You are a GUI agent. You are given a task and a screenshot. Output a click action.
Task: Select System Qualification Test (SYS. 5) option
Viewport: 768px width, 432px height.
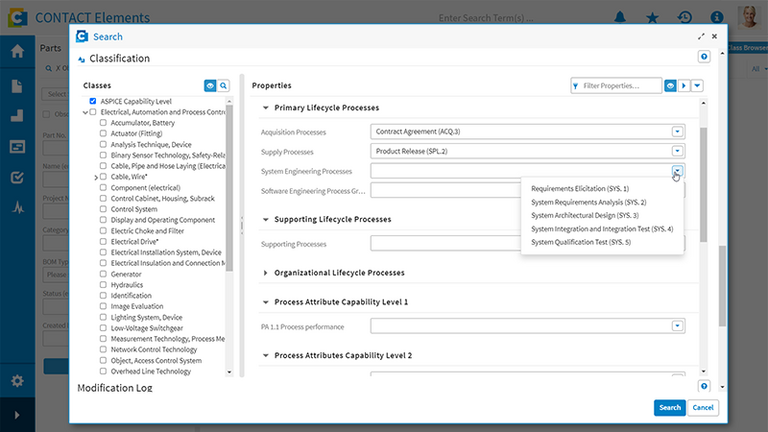tap(581, 242)
